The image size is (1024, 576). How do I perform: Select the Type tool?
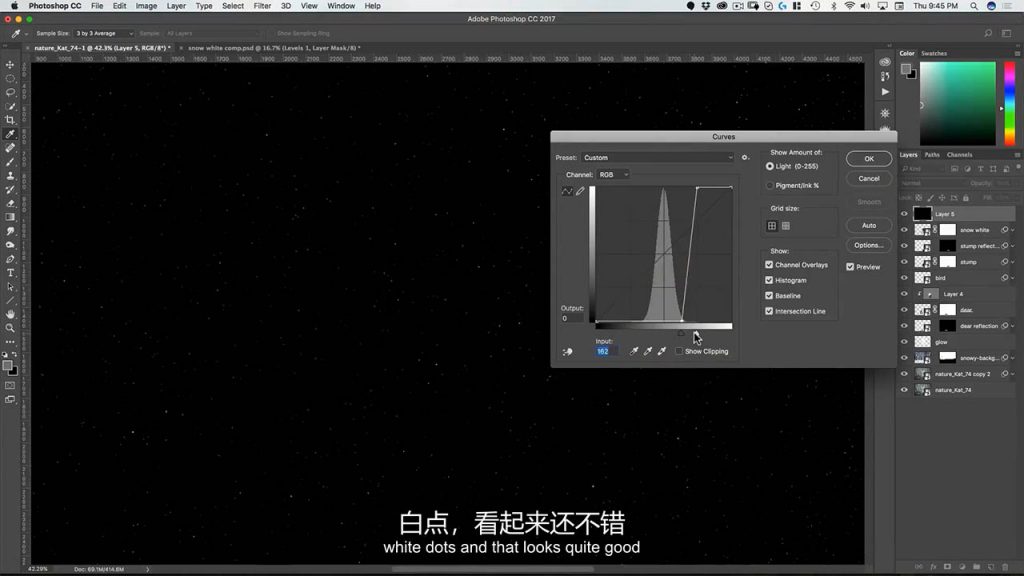click(x=10, y=273)
